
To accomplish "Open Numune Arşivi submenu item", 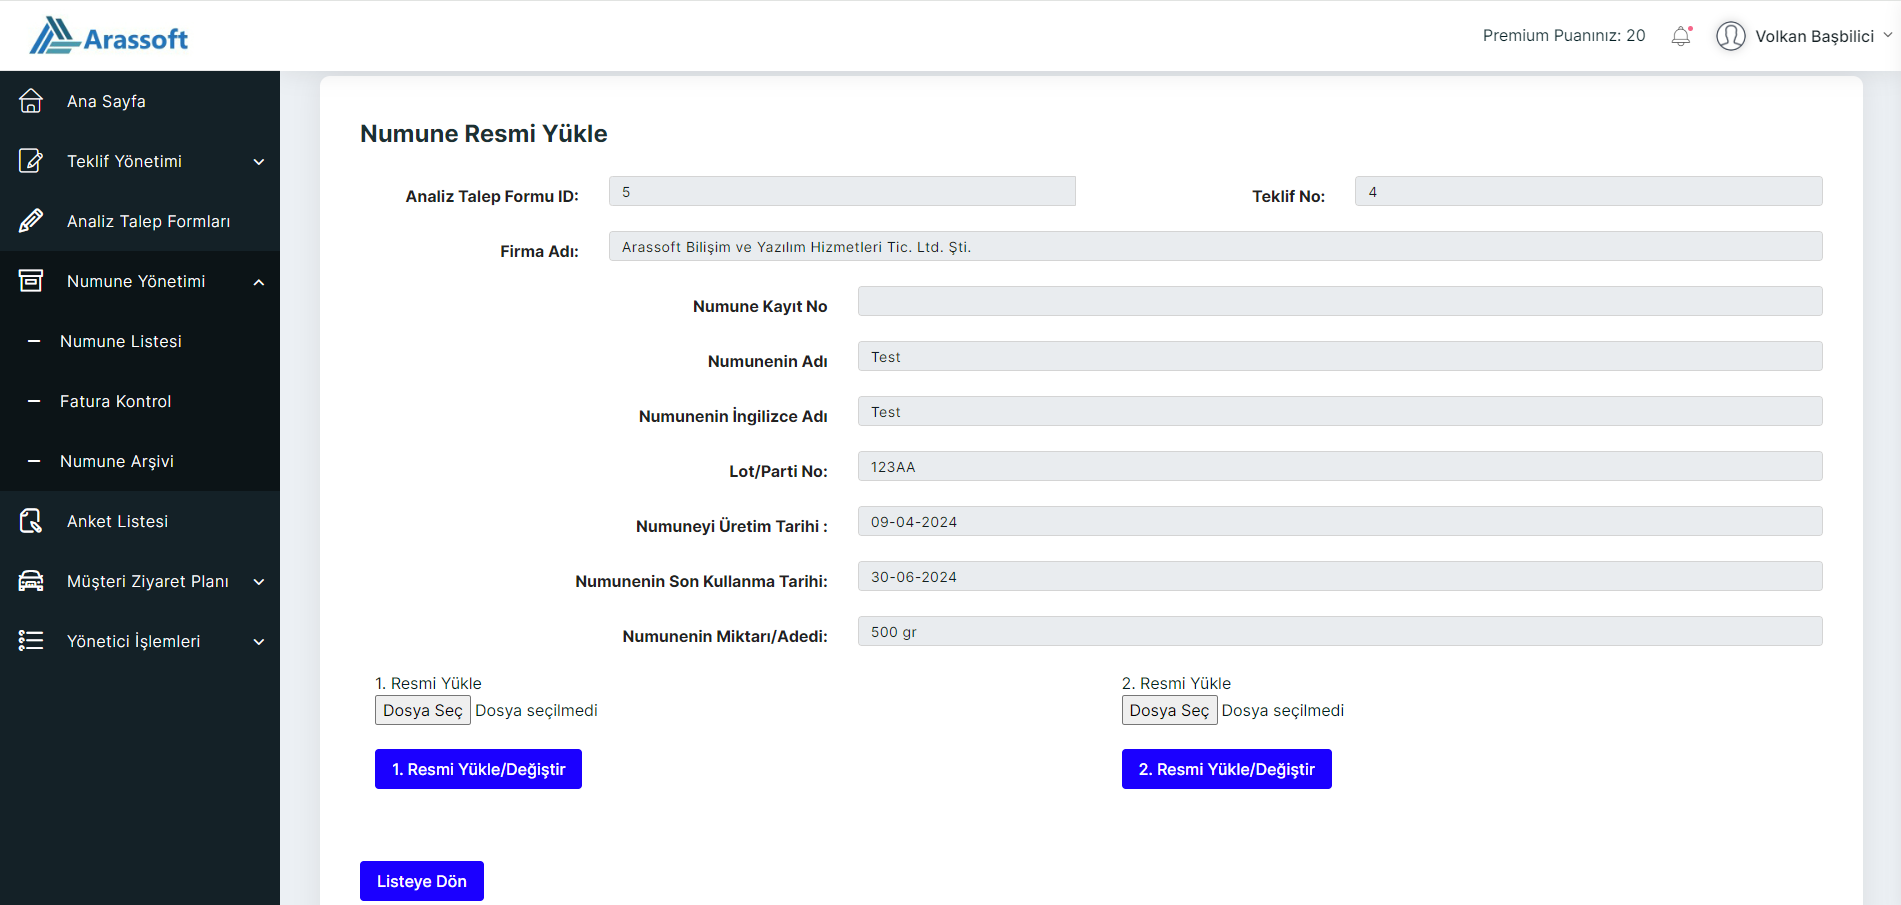I will coord(117,461).
